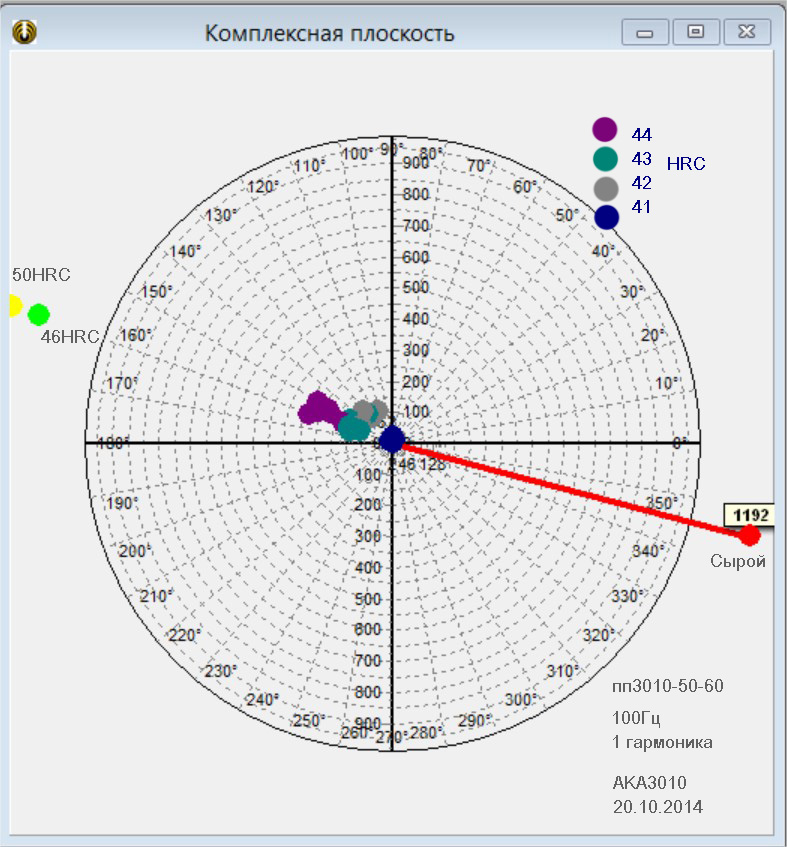
Task: Click the АКА3010 text
Action: pyautogui.click(x=650, y=782)
